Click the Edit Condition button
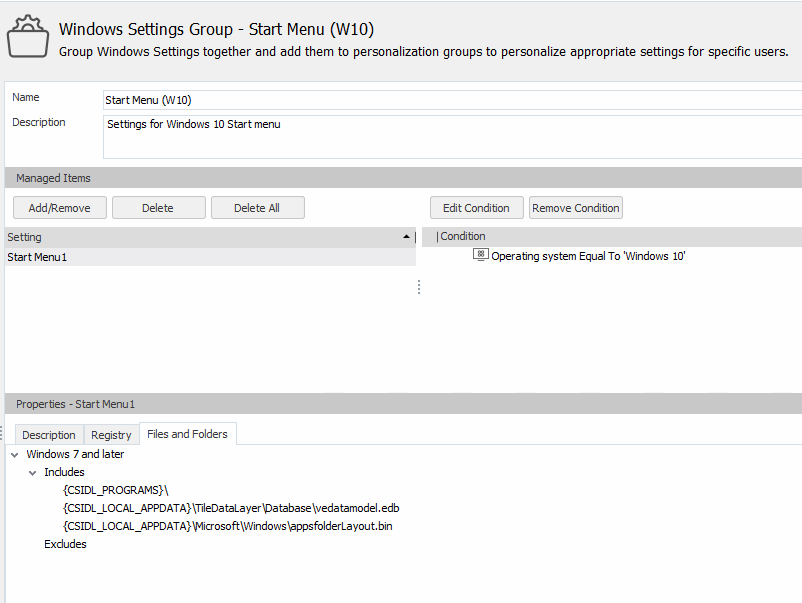Image resolution: width=802 pixels, height=603 pixels. 476,208
